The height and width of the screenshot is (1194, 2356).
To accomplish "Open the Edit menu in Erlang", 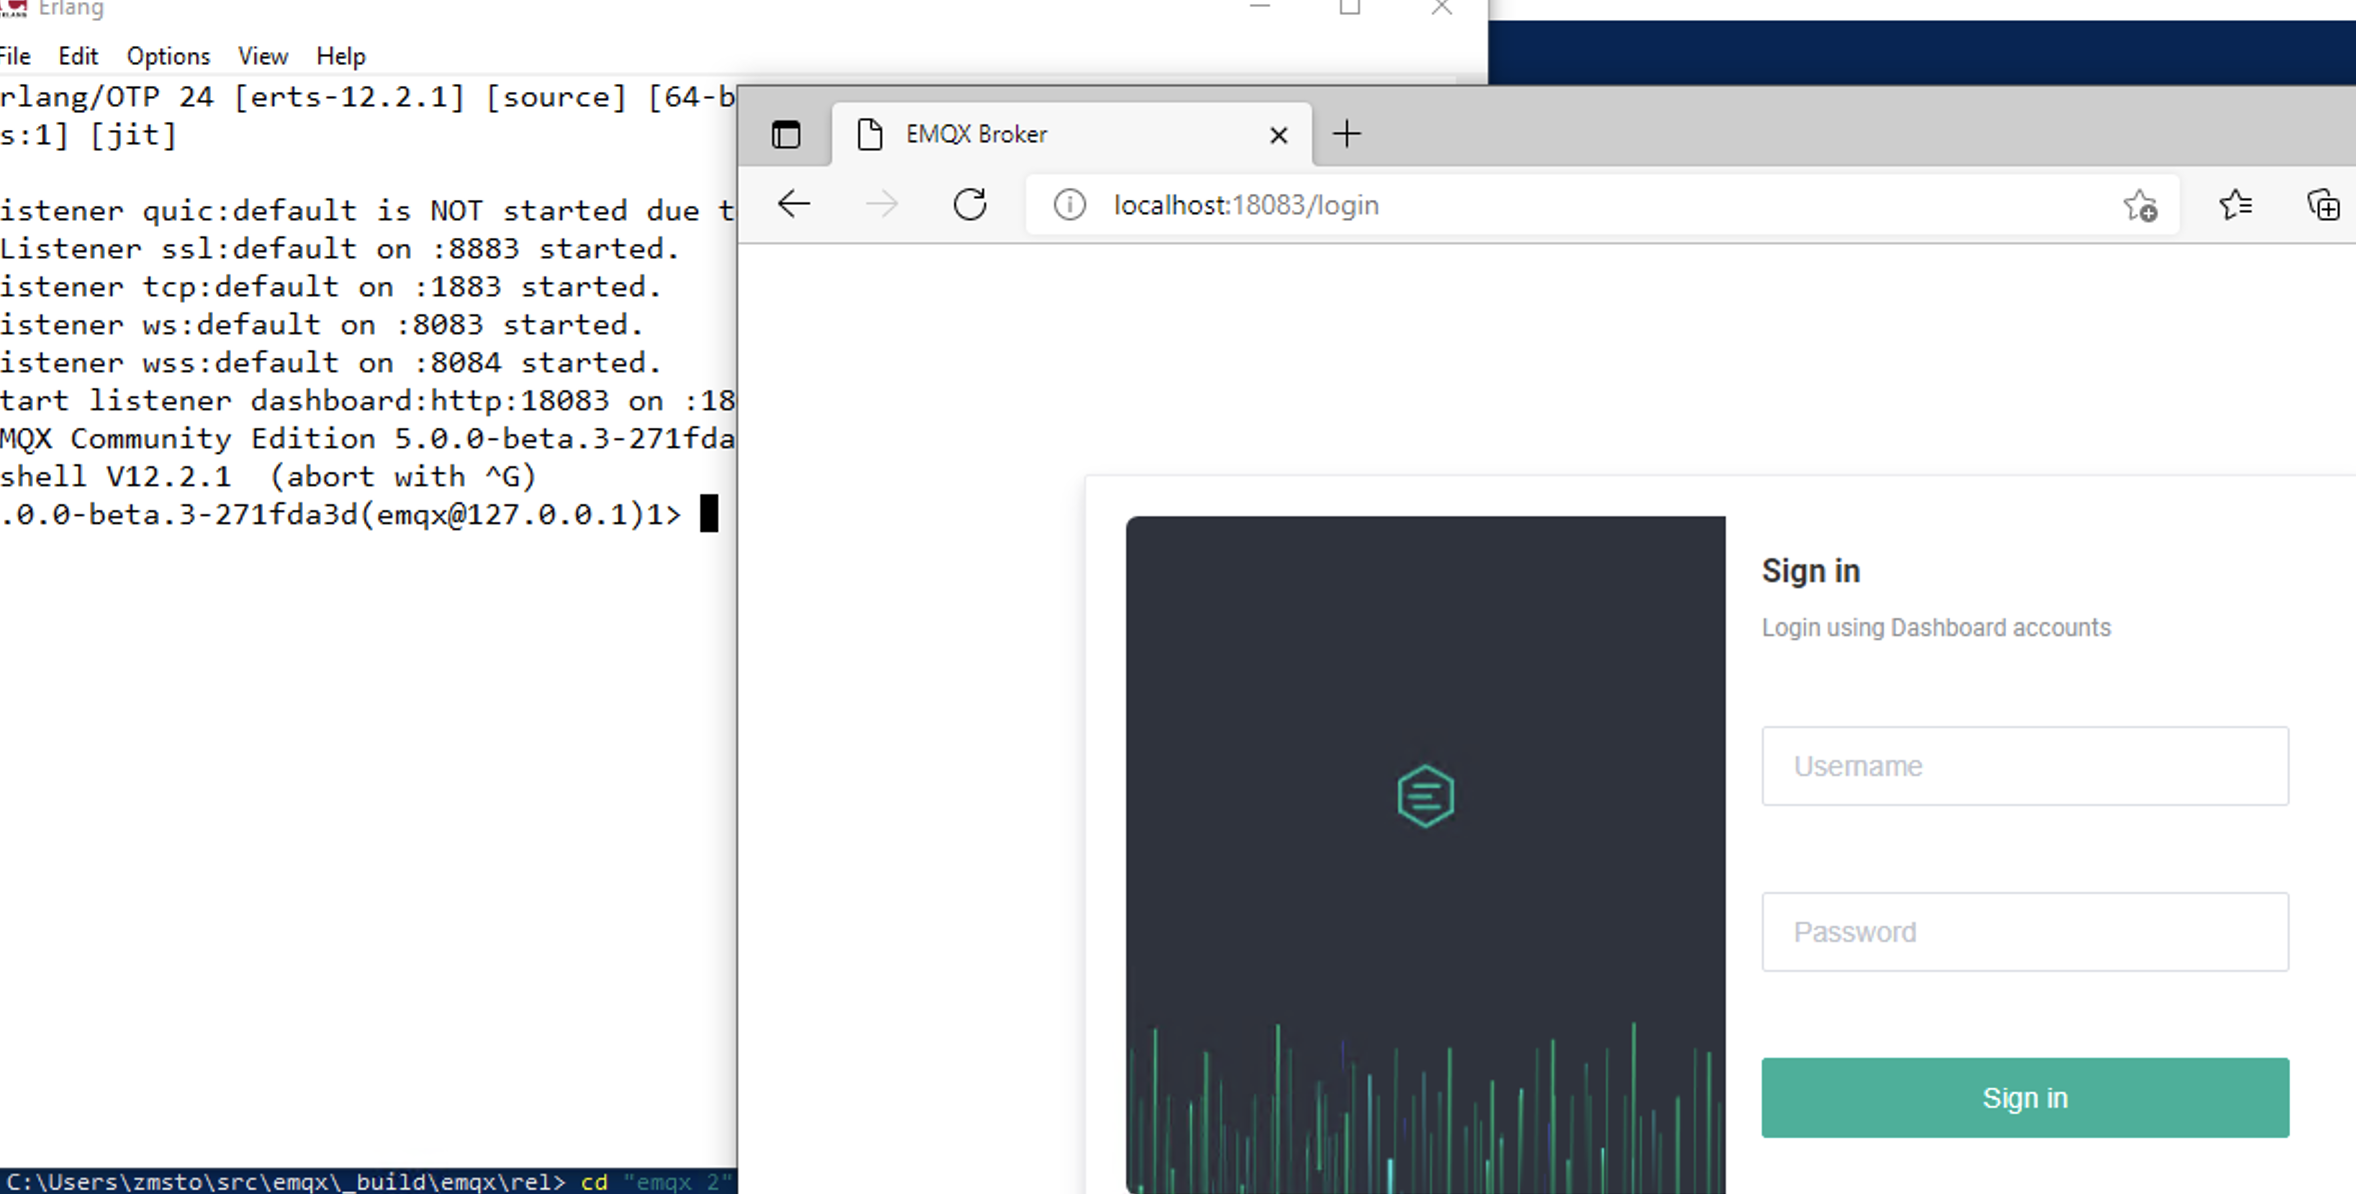I will (x=78, y=56).
